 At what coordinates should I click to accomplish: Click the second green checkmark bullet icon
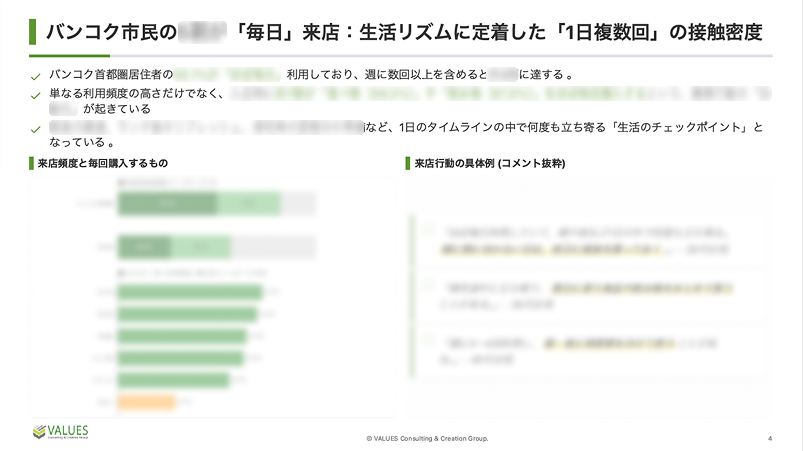36,93
